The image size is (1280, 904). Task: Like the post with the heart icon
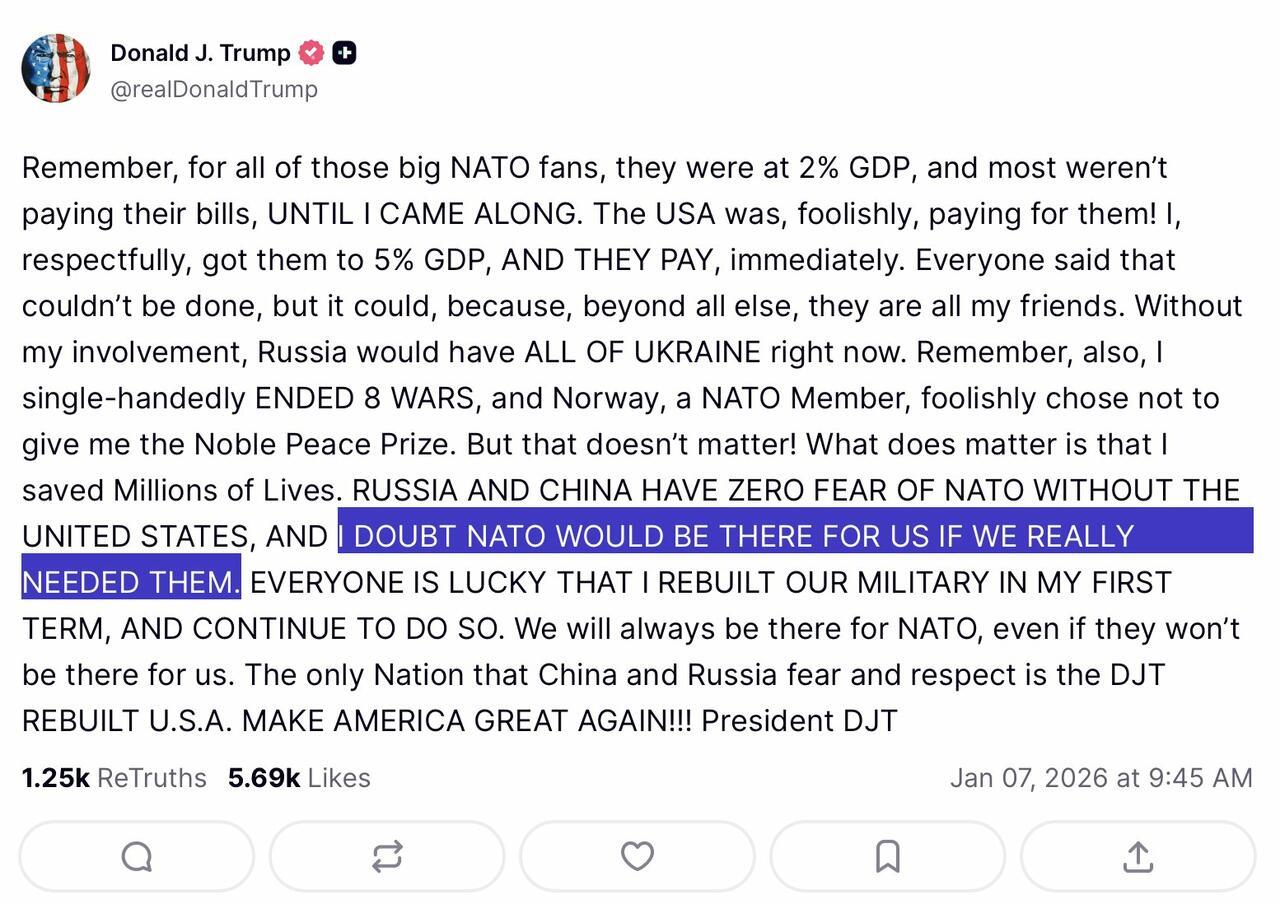click(x=637, y=856)
